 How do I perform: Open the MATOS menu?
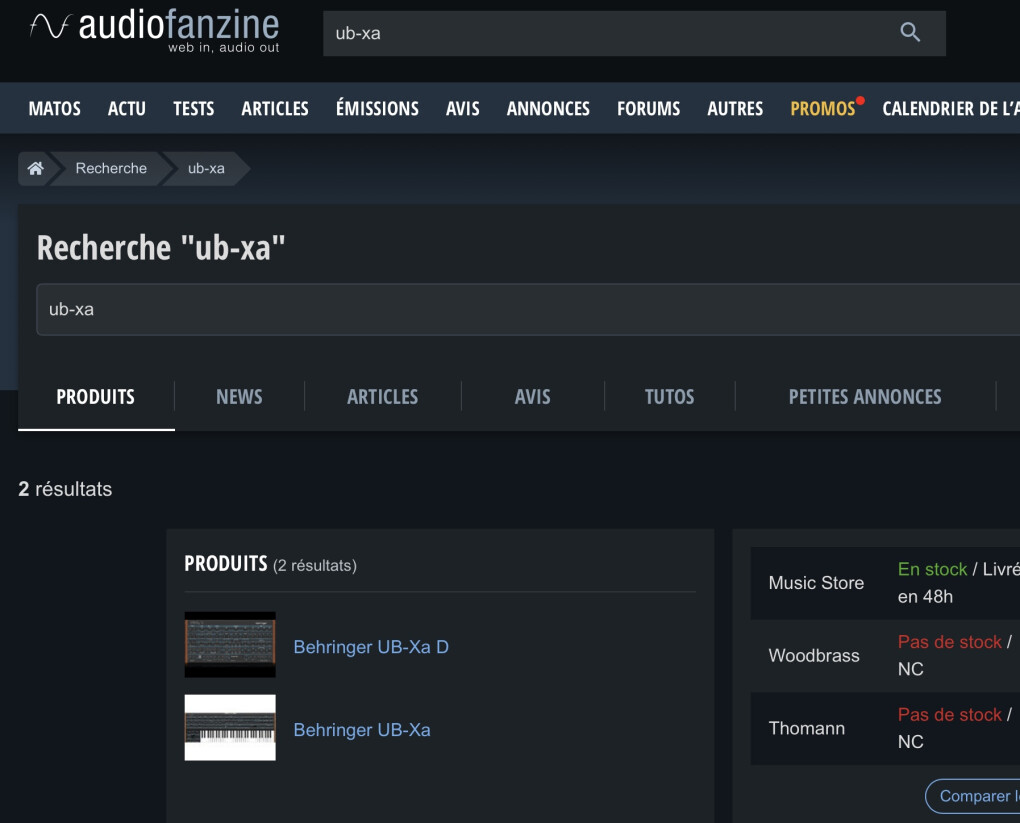click(55, 109)
